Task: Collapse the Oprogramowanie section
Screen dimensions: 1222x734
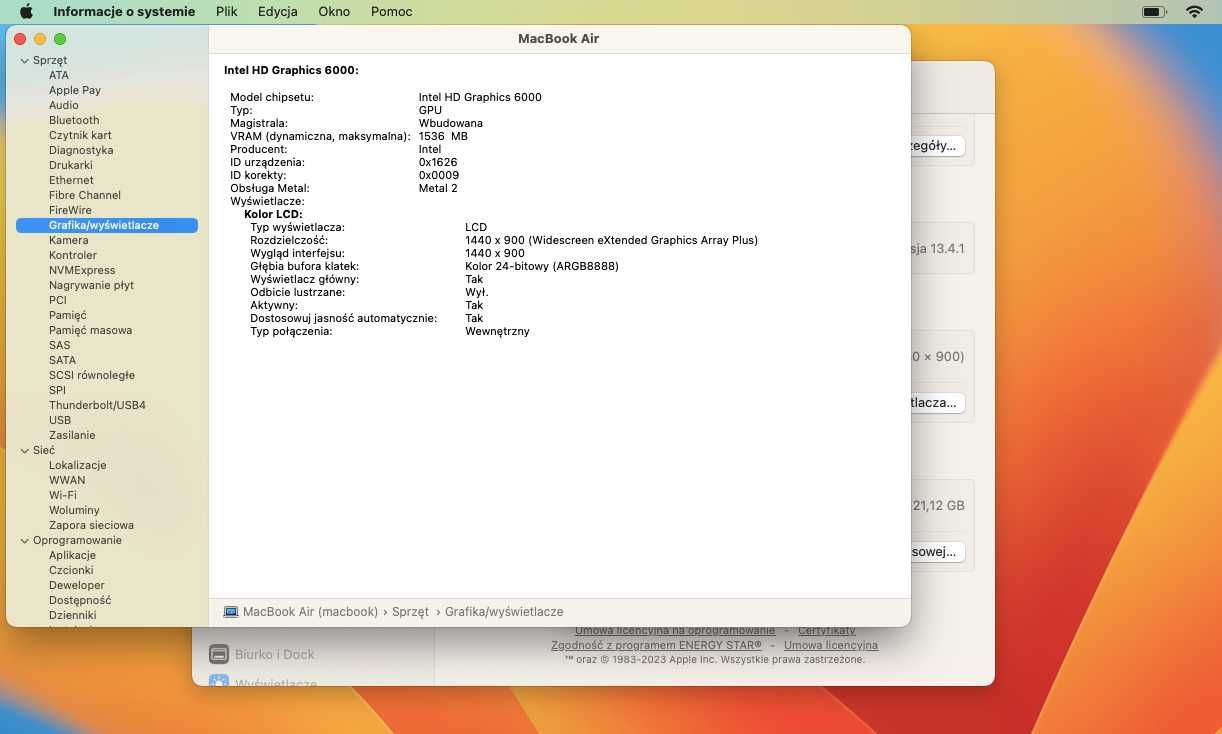Action: [x=24, y=540]
